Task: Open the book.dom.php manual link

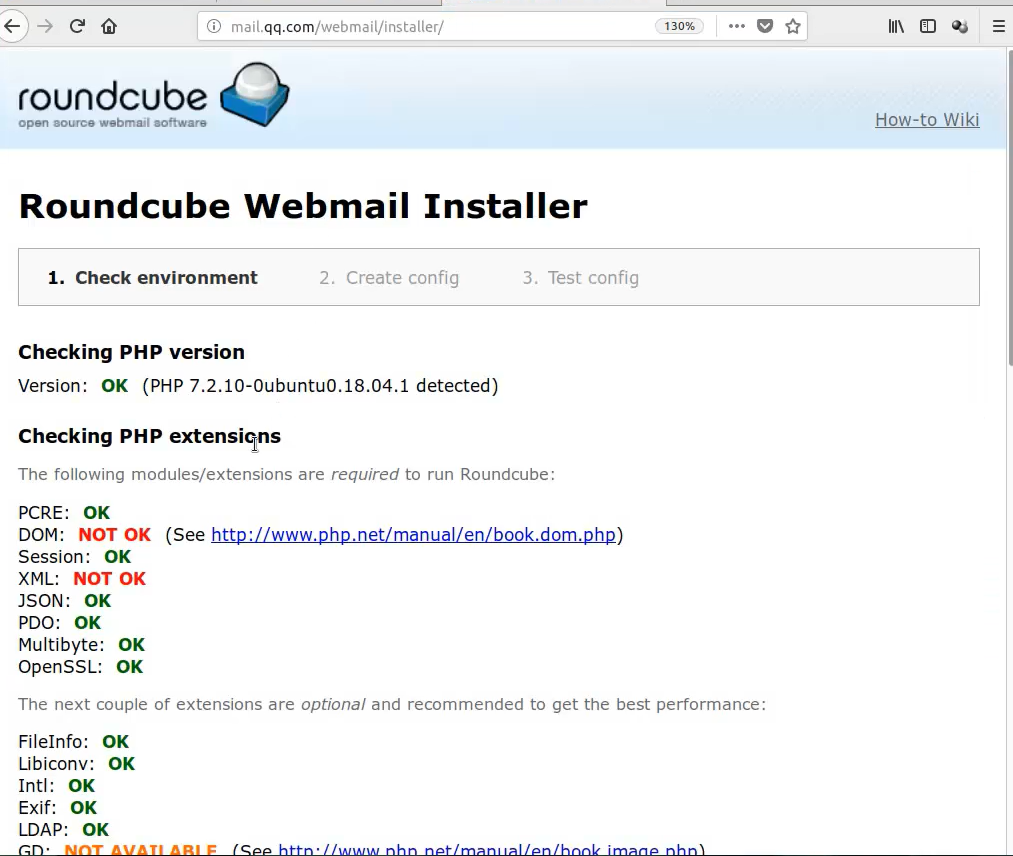Action: (413, 535)
